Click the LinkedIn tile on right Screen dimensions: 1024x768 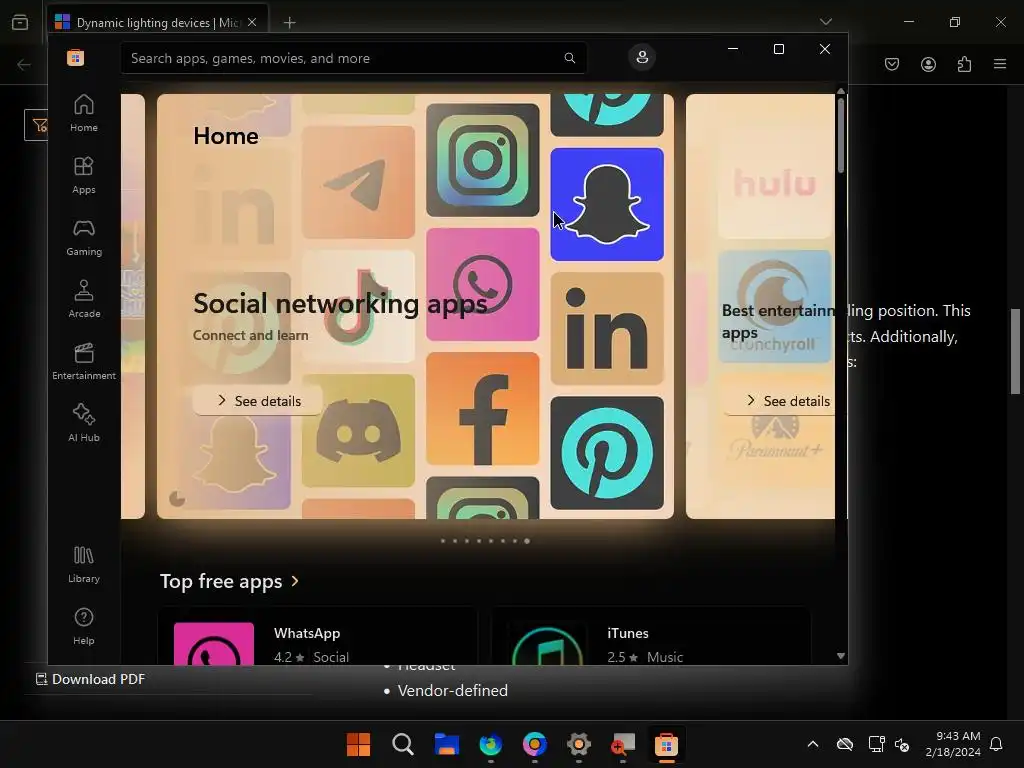[607, 328]
